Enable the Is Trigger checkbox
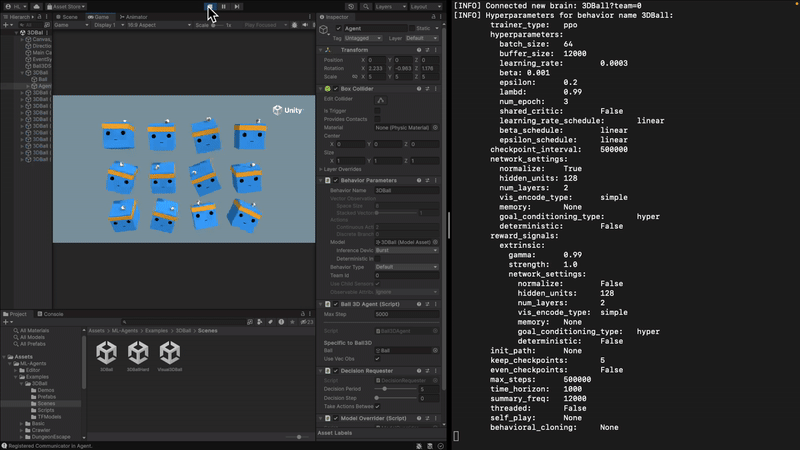 378,111
